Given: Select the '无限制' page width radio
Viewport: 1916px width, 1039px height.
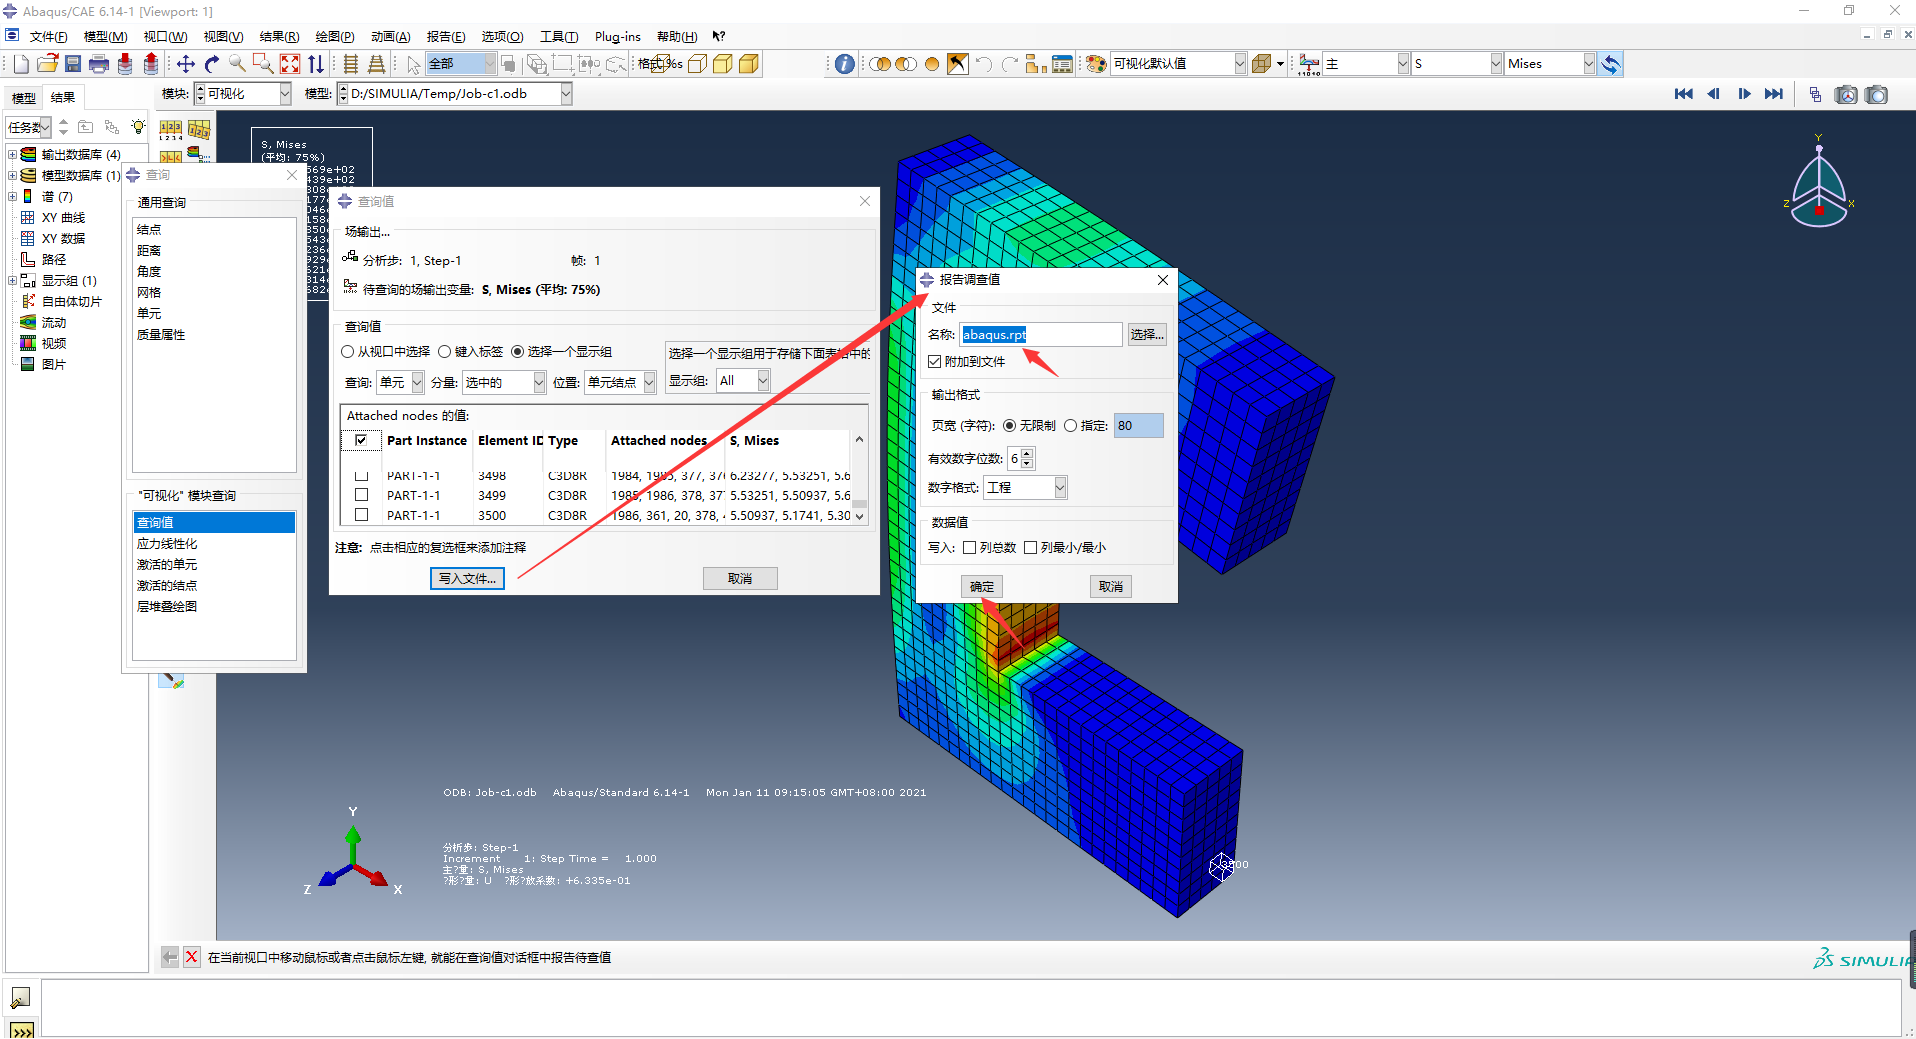Looking at the screenshot, I should point(1010,426).
